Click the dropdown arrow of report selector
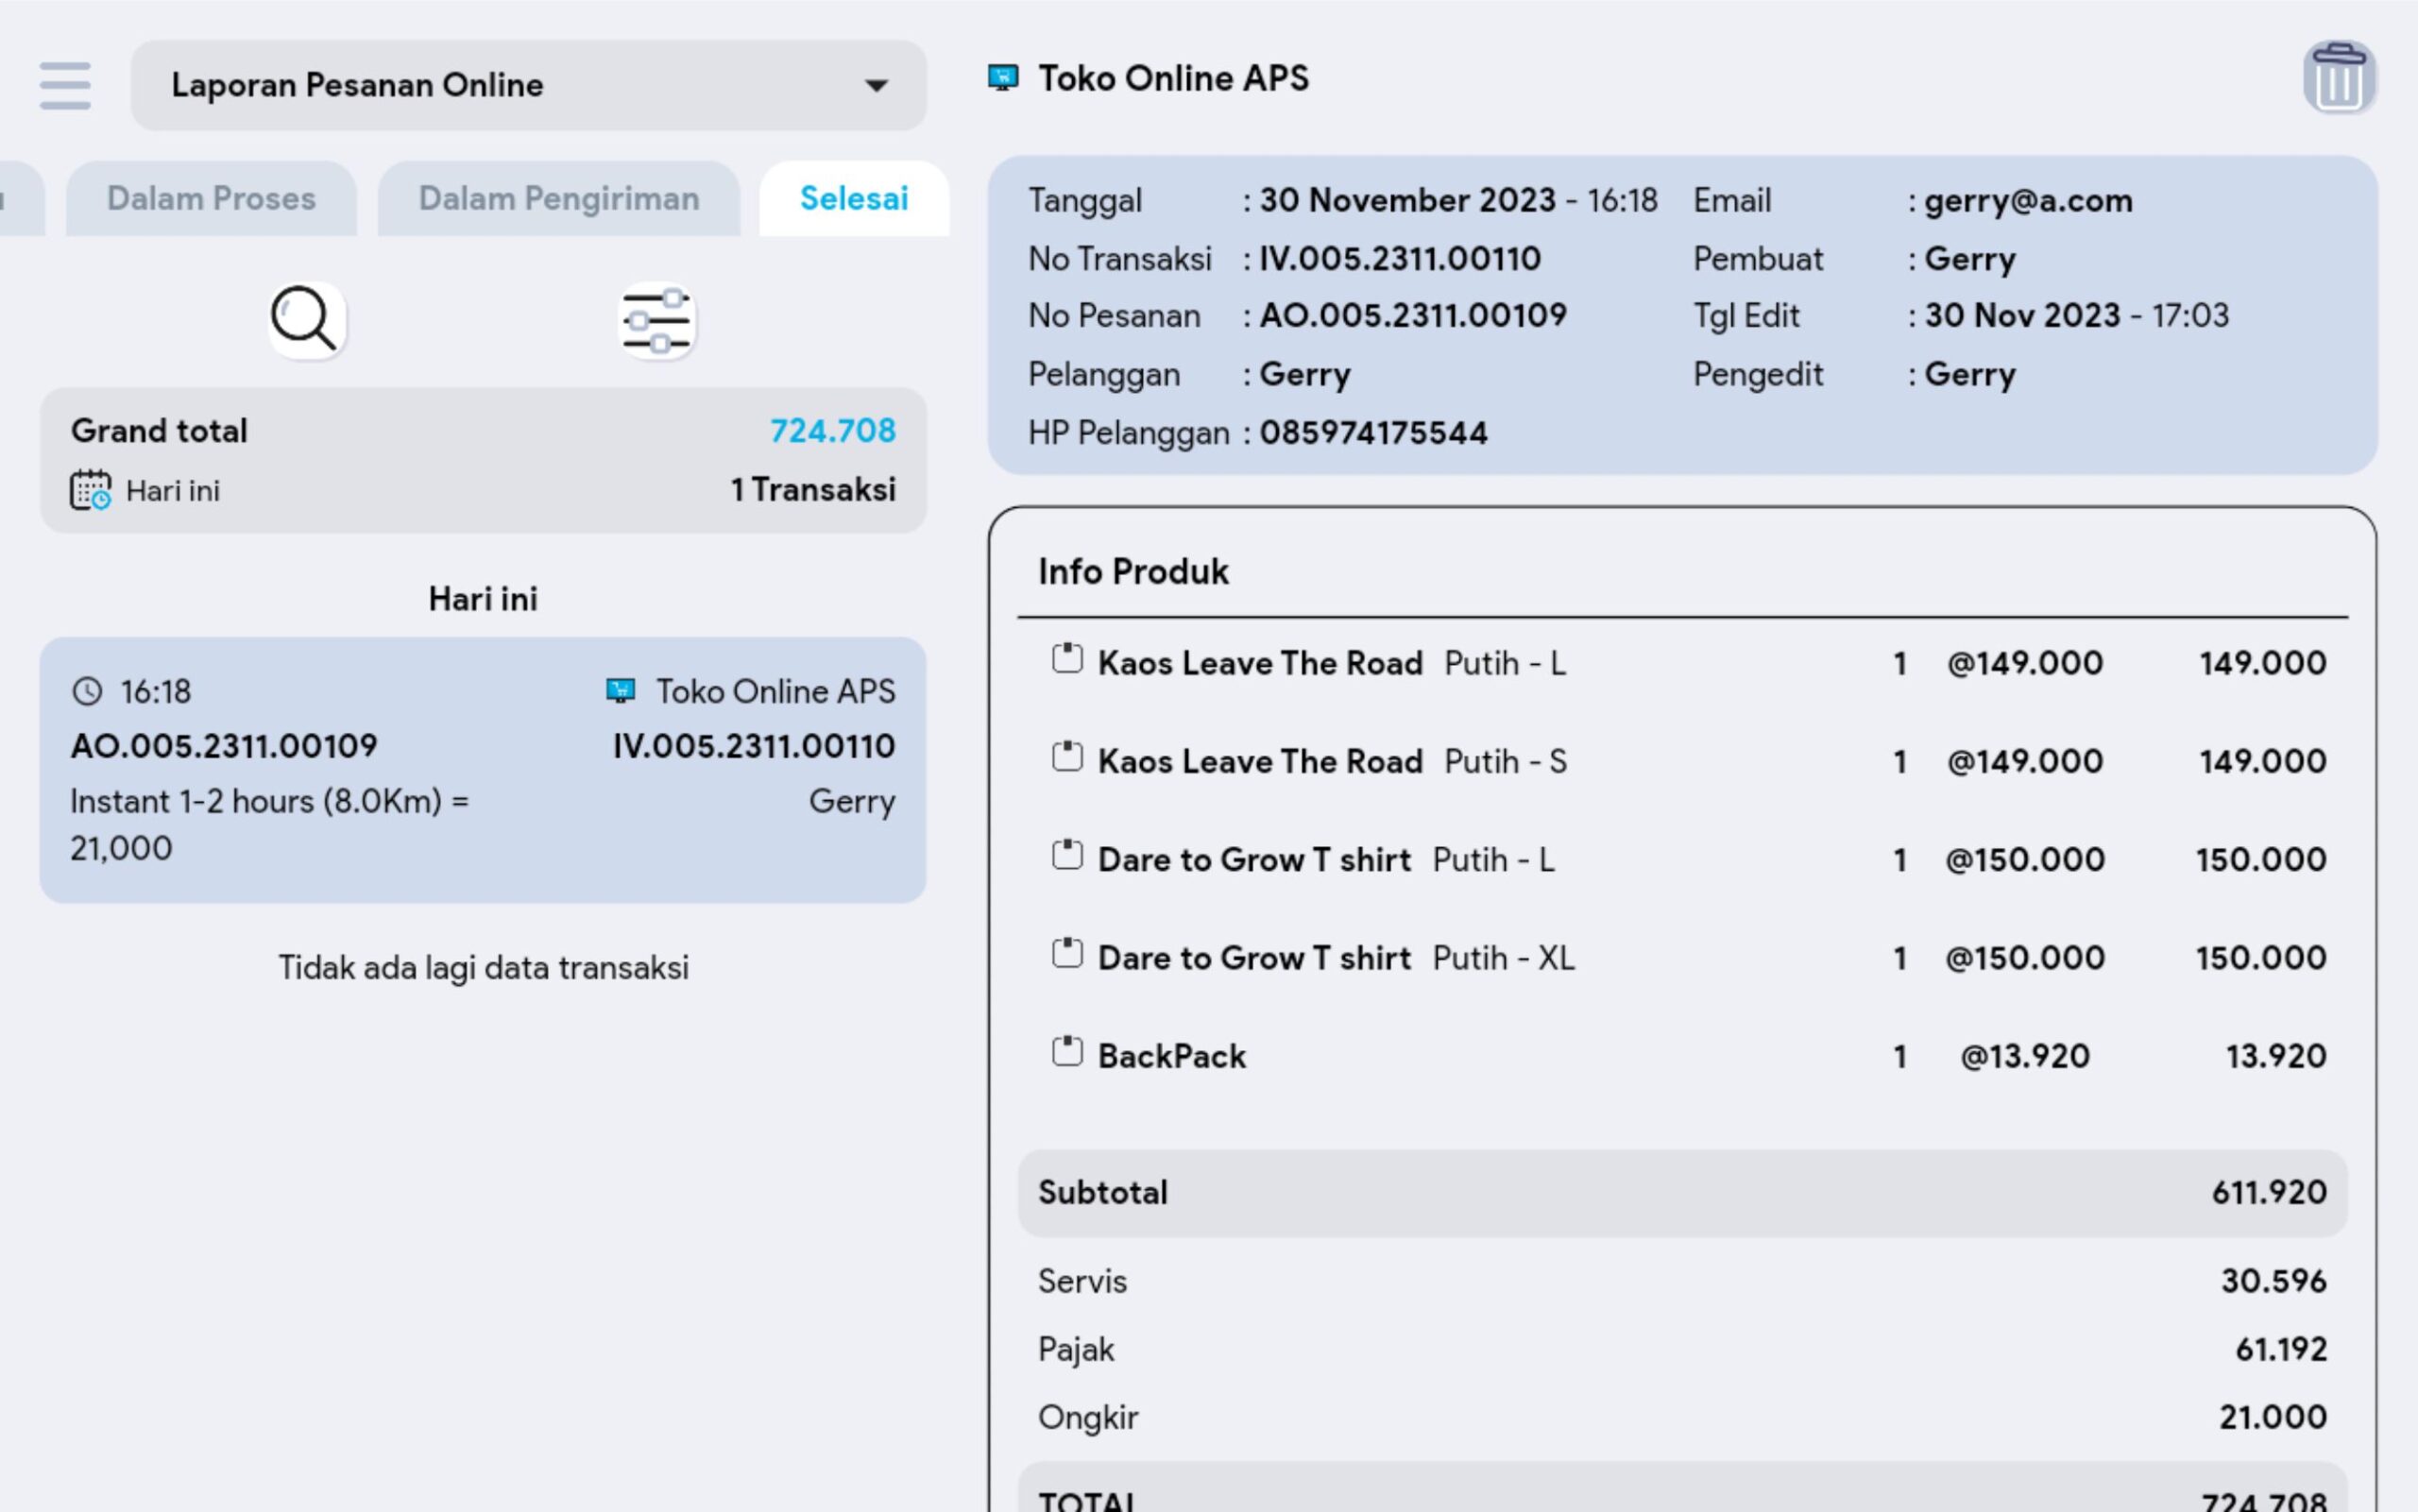Viewport: 2418px width, 1512px height. [876, 86]
